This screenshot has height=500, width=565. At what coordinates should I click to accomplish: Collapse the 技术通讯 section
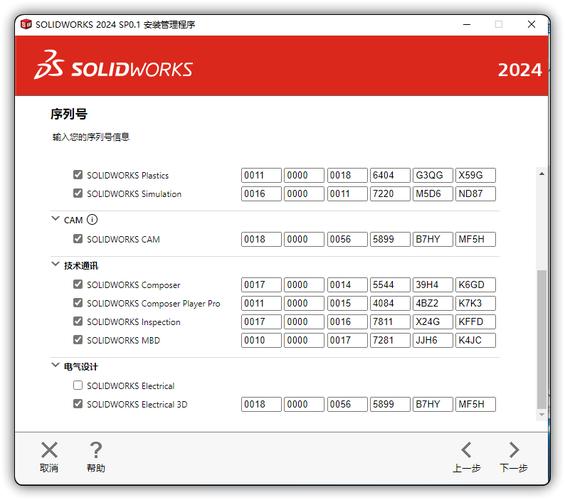coord(55,264)
